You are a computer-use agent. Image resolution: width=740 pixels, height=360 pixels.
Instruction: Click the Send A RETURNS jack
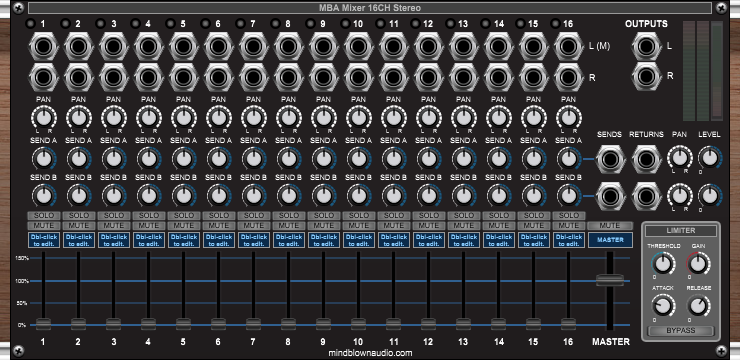(x=647, y=159)
